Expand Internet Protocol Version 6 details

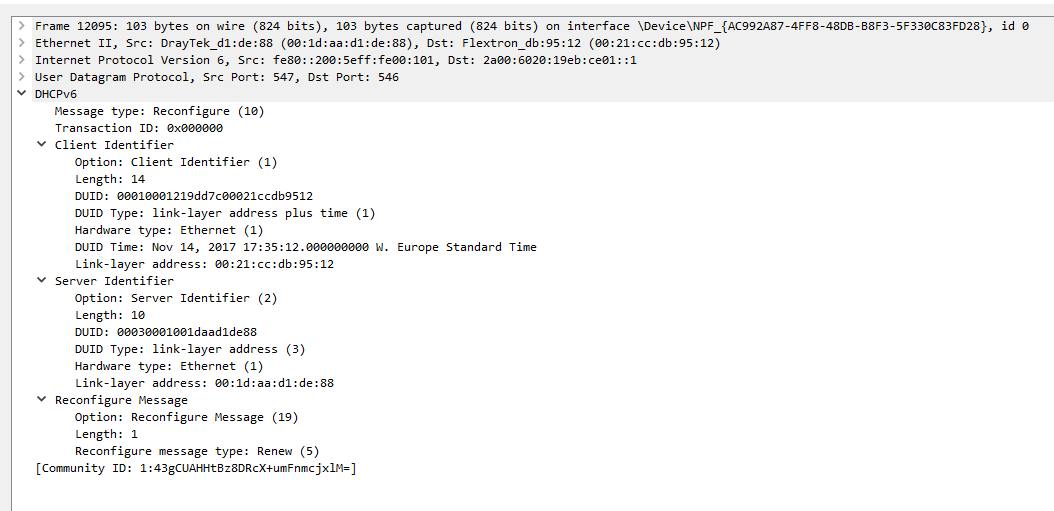coord(22,60)
